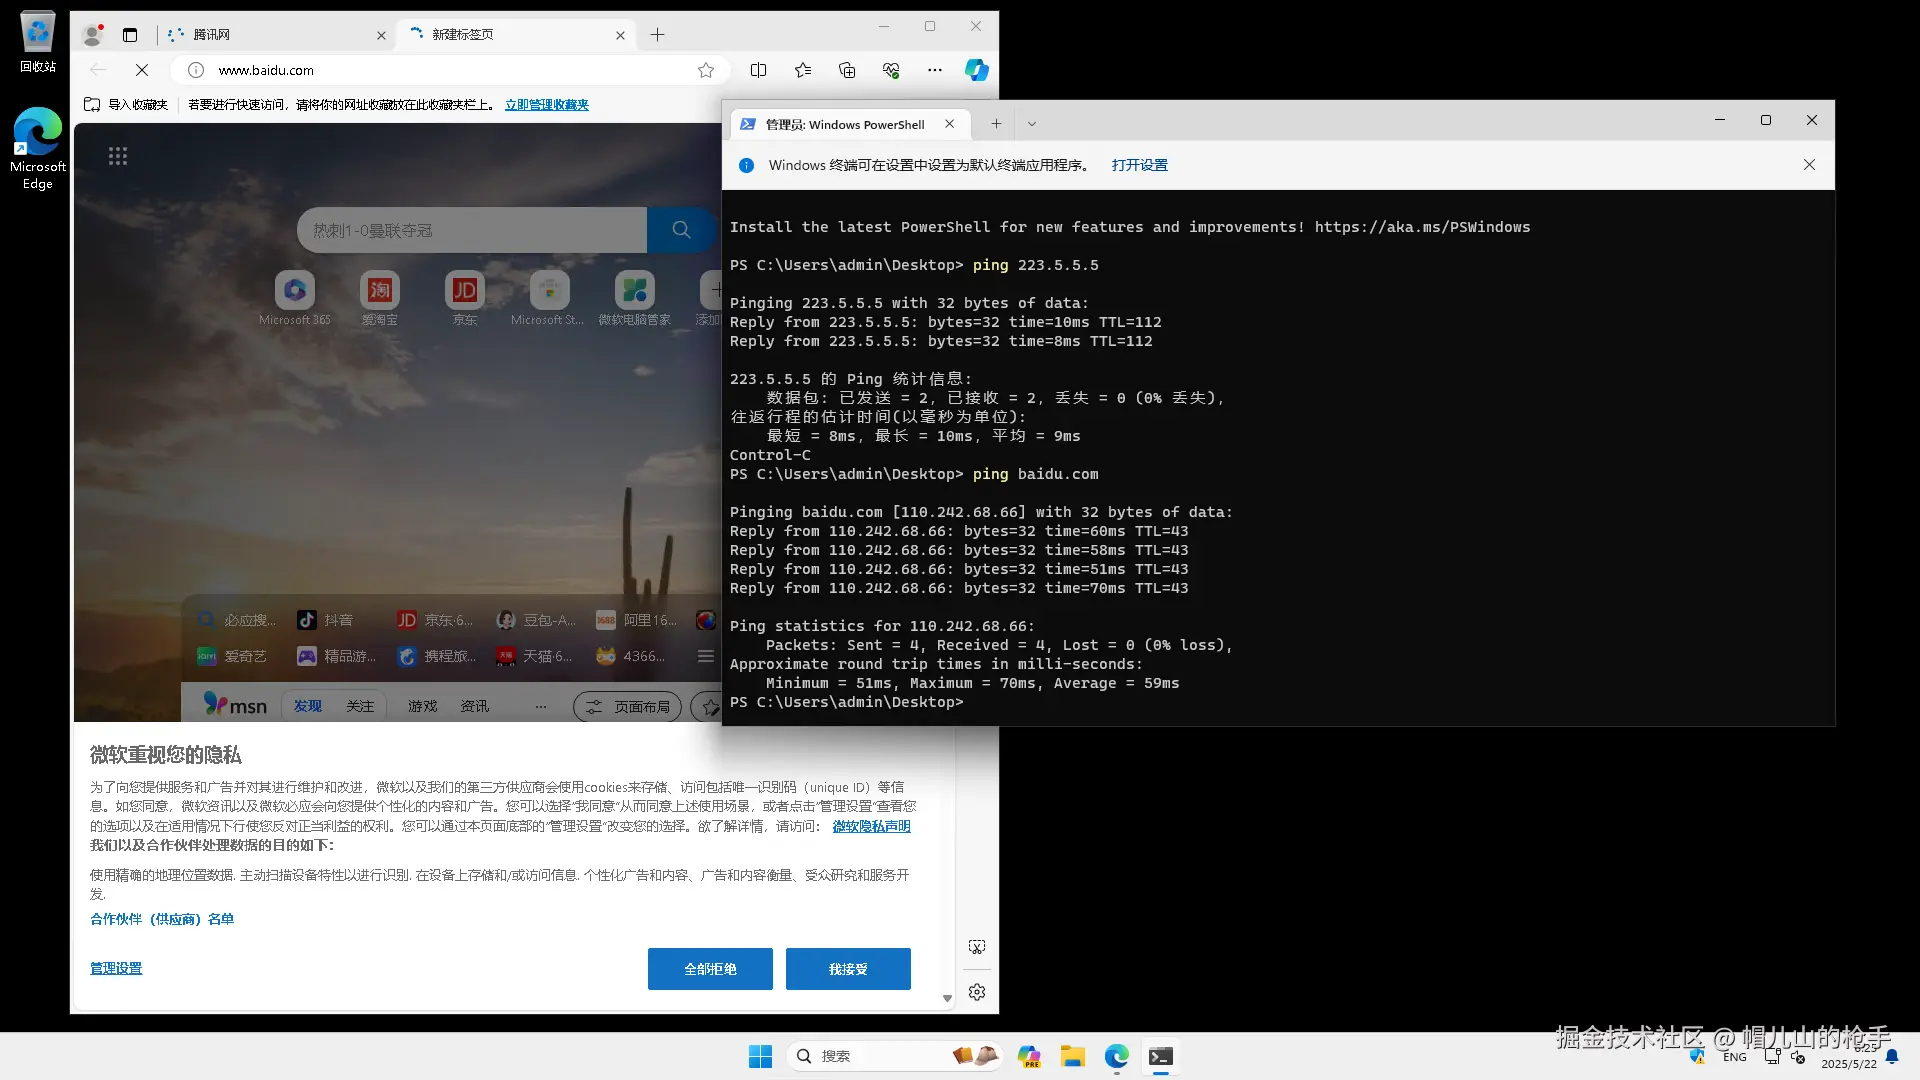
Task: Select the 游戏 tab in msn feed
Action: point(422,707)
